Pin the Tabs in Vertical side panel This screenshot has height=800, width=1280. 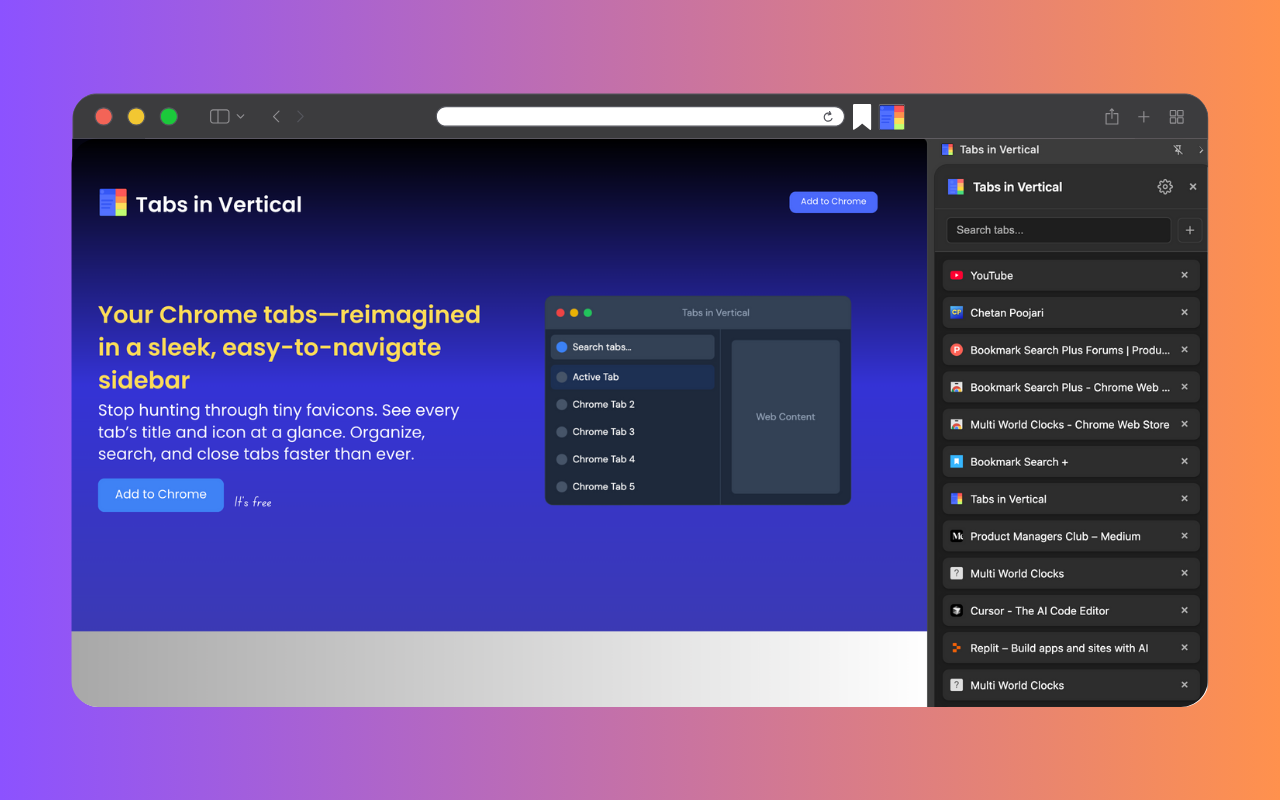click(x=1178, y=150)
